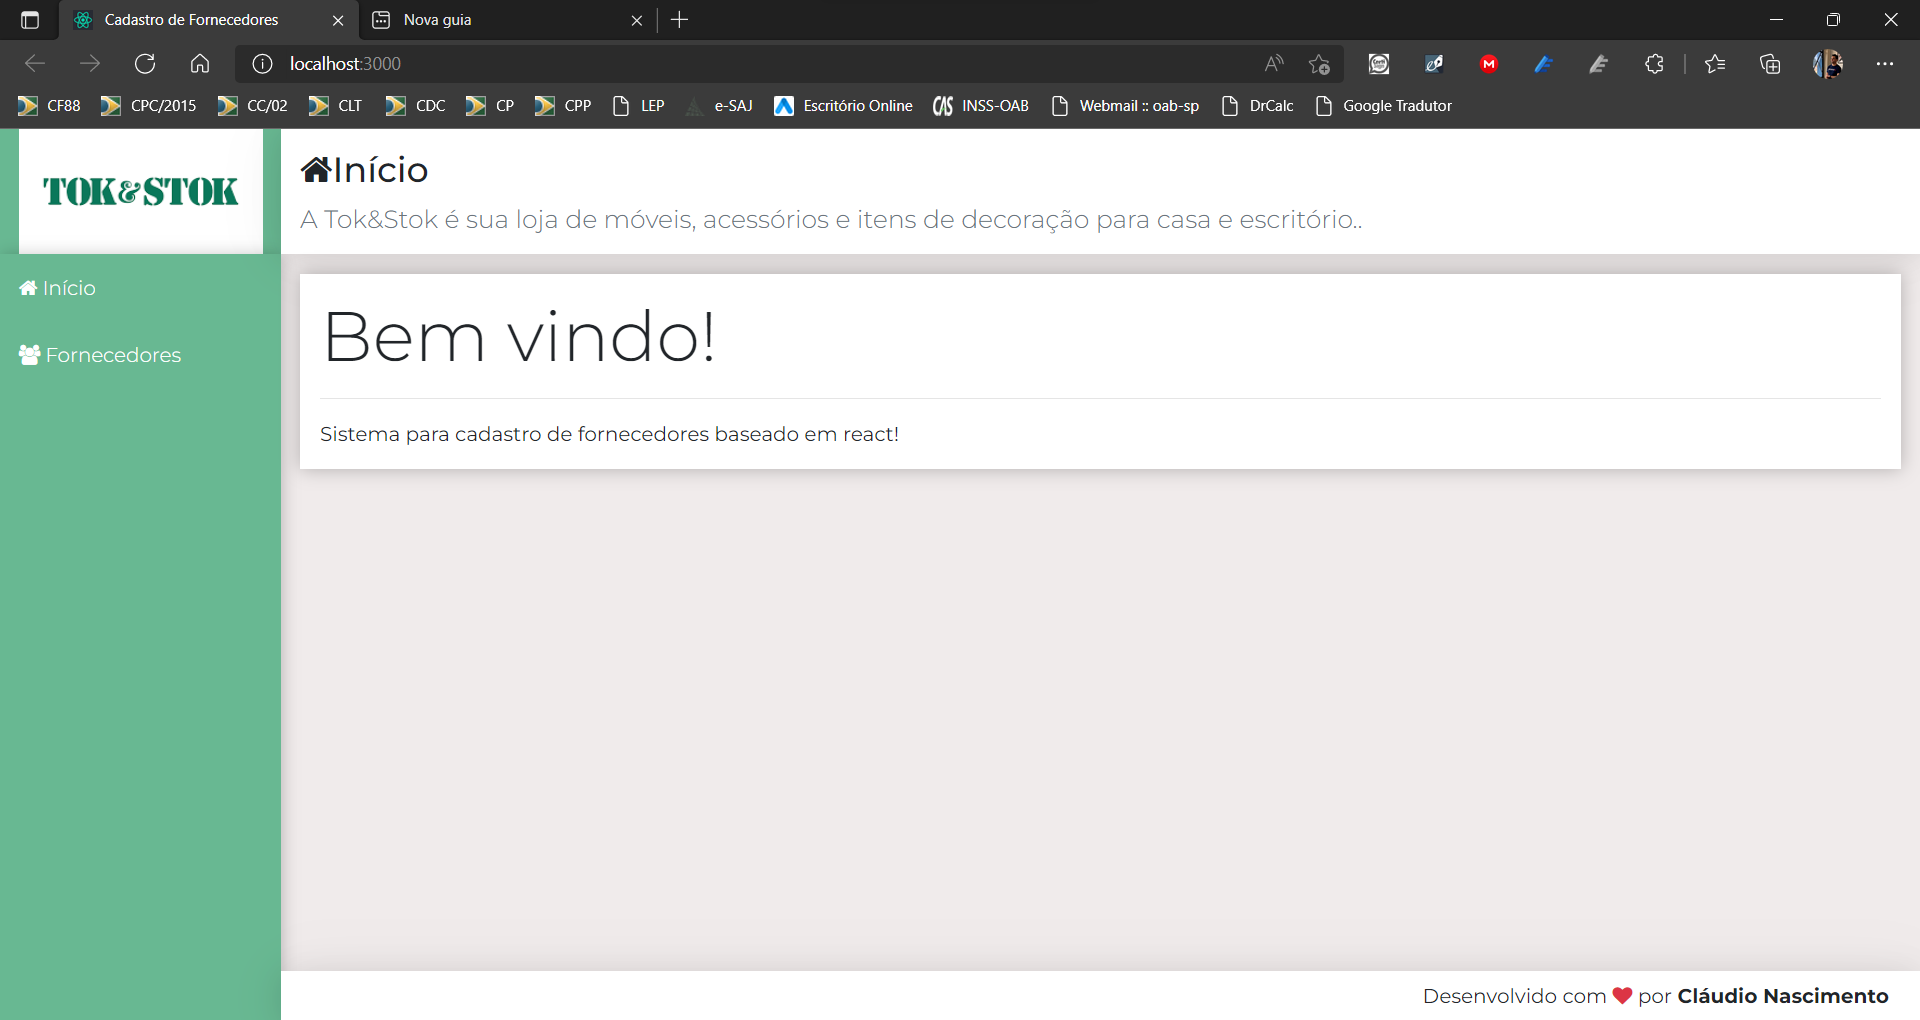Toggle add this page to favorites

(1319, 63)
